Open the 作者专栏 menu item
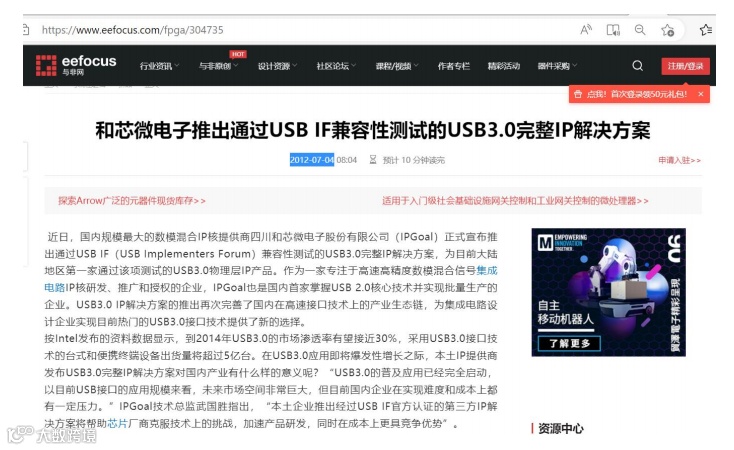The image size is (734, 450). [453, 66]
